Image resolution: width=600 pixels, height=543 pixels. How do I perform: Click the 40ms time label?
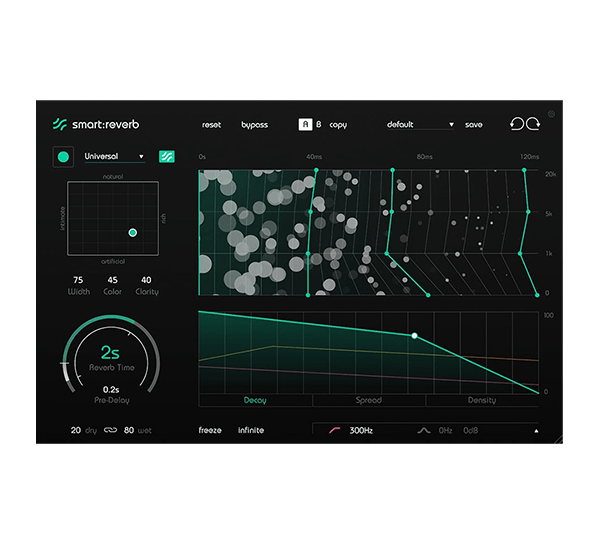tap(314, 157)
